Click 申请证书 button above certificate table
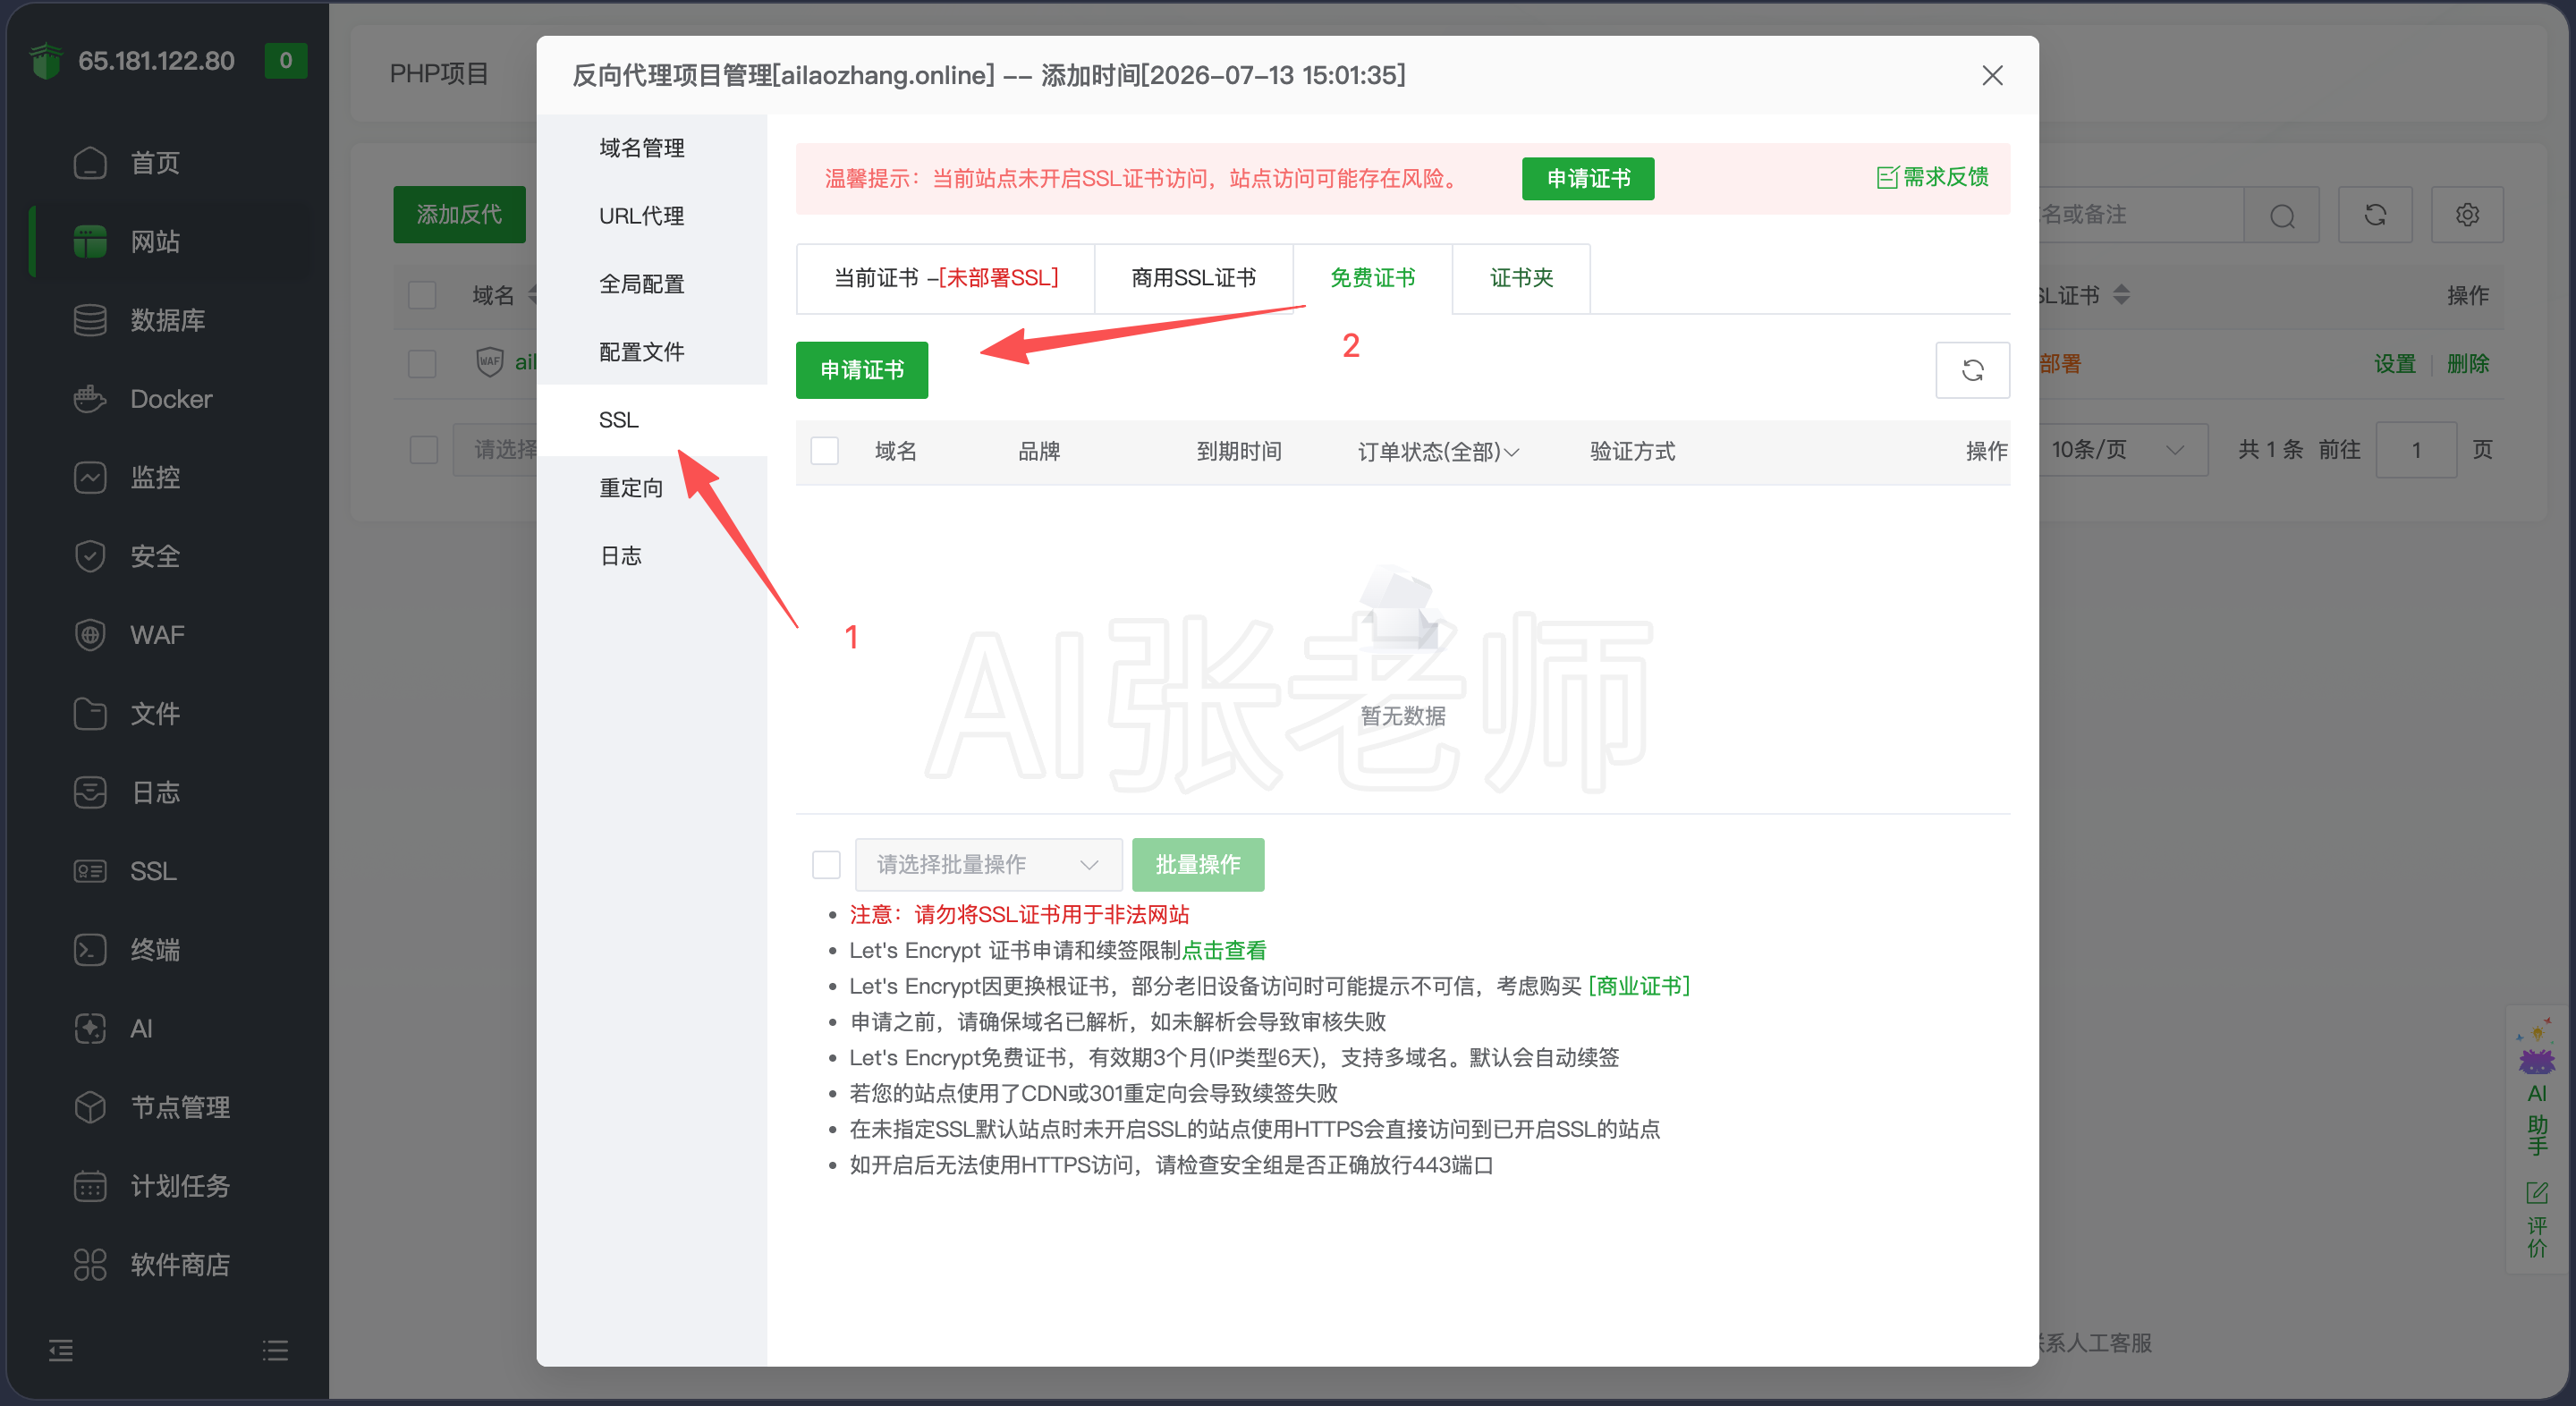2576x1406 pixels. point(862,370)
